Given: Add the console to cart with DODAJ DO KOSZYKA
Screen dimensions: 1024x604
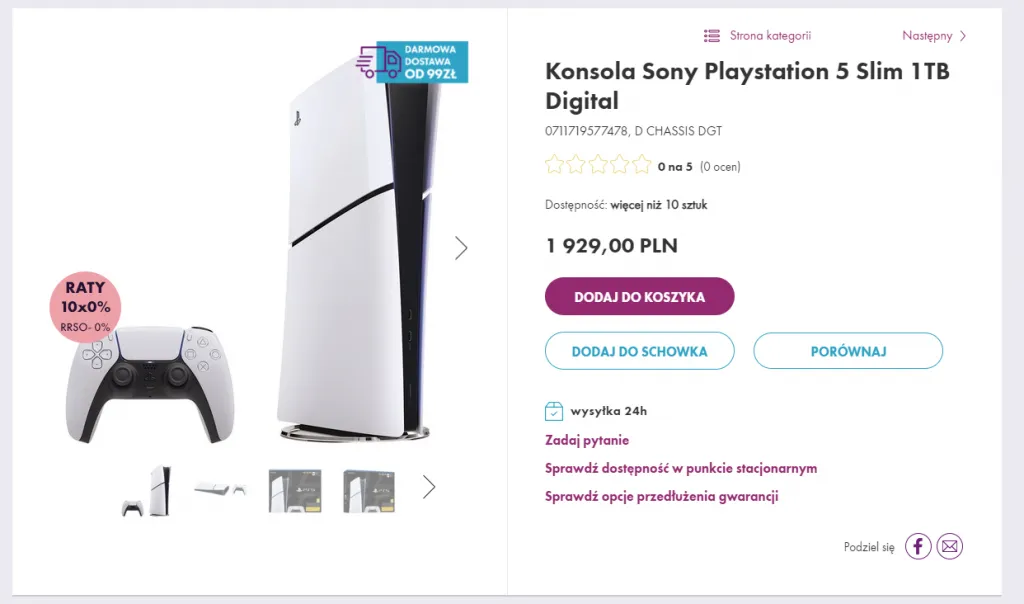Looking at the screenshot, I should [639, 296].
